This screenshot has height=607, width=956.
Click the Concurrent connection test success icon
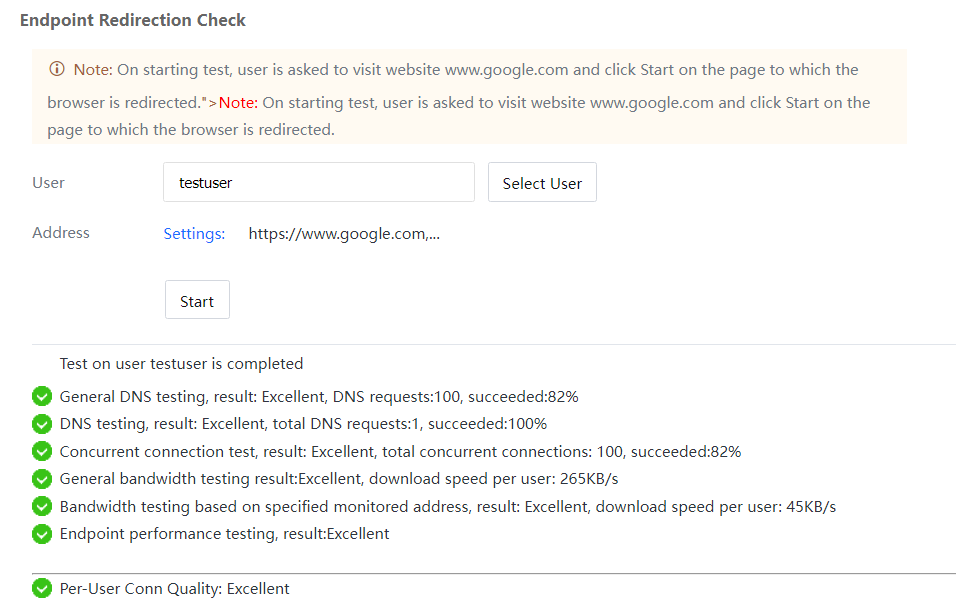point(42,452)
